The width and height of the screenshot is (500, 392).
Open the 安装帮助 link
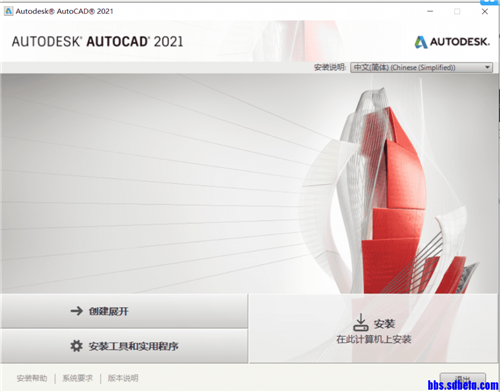(x=32, y=378)
